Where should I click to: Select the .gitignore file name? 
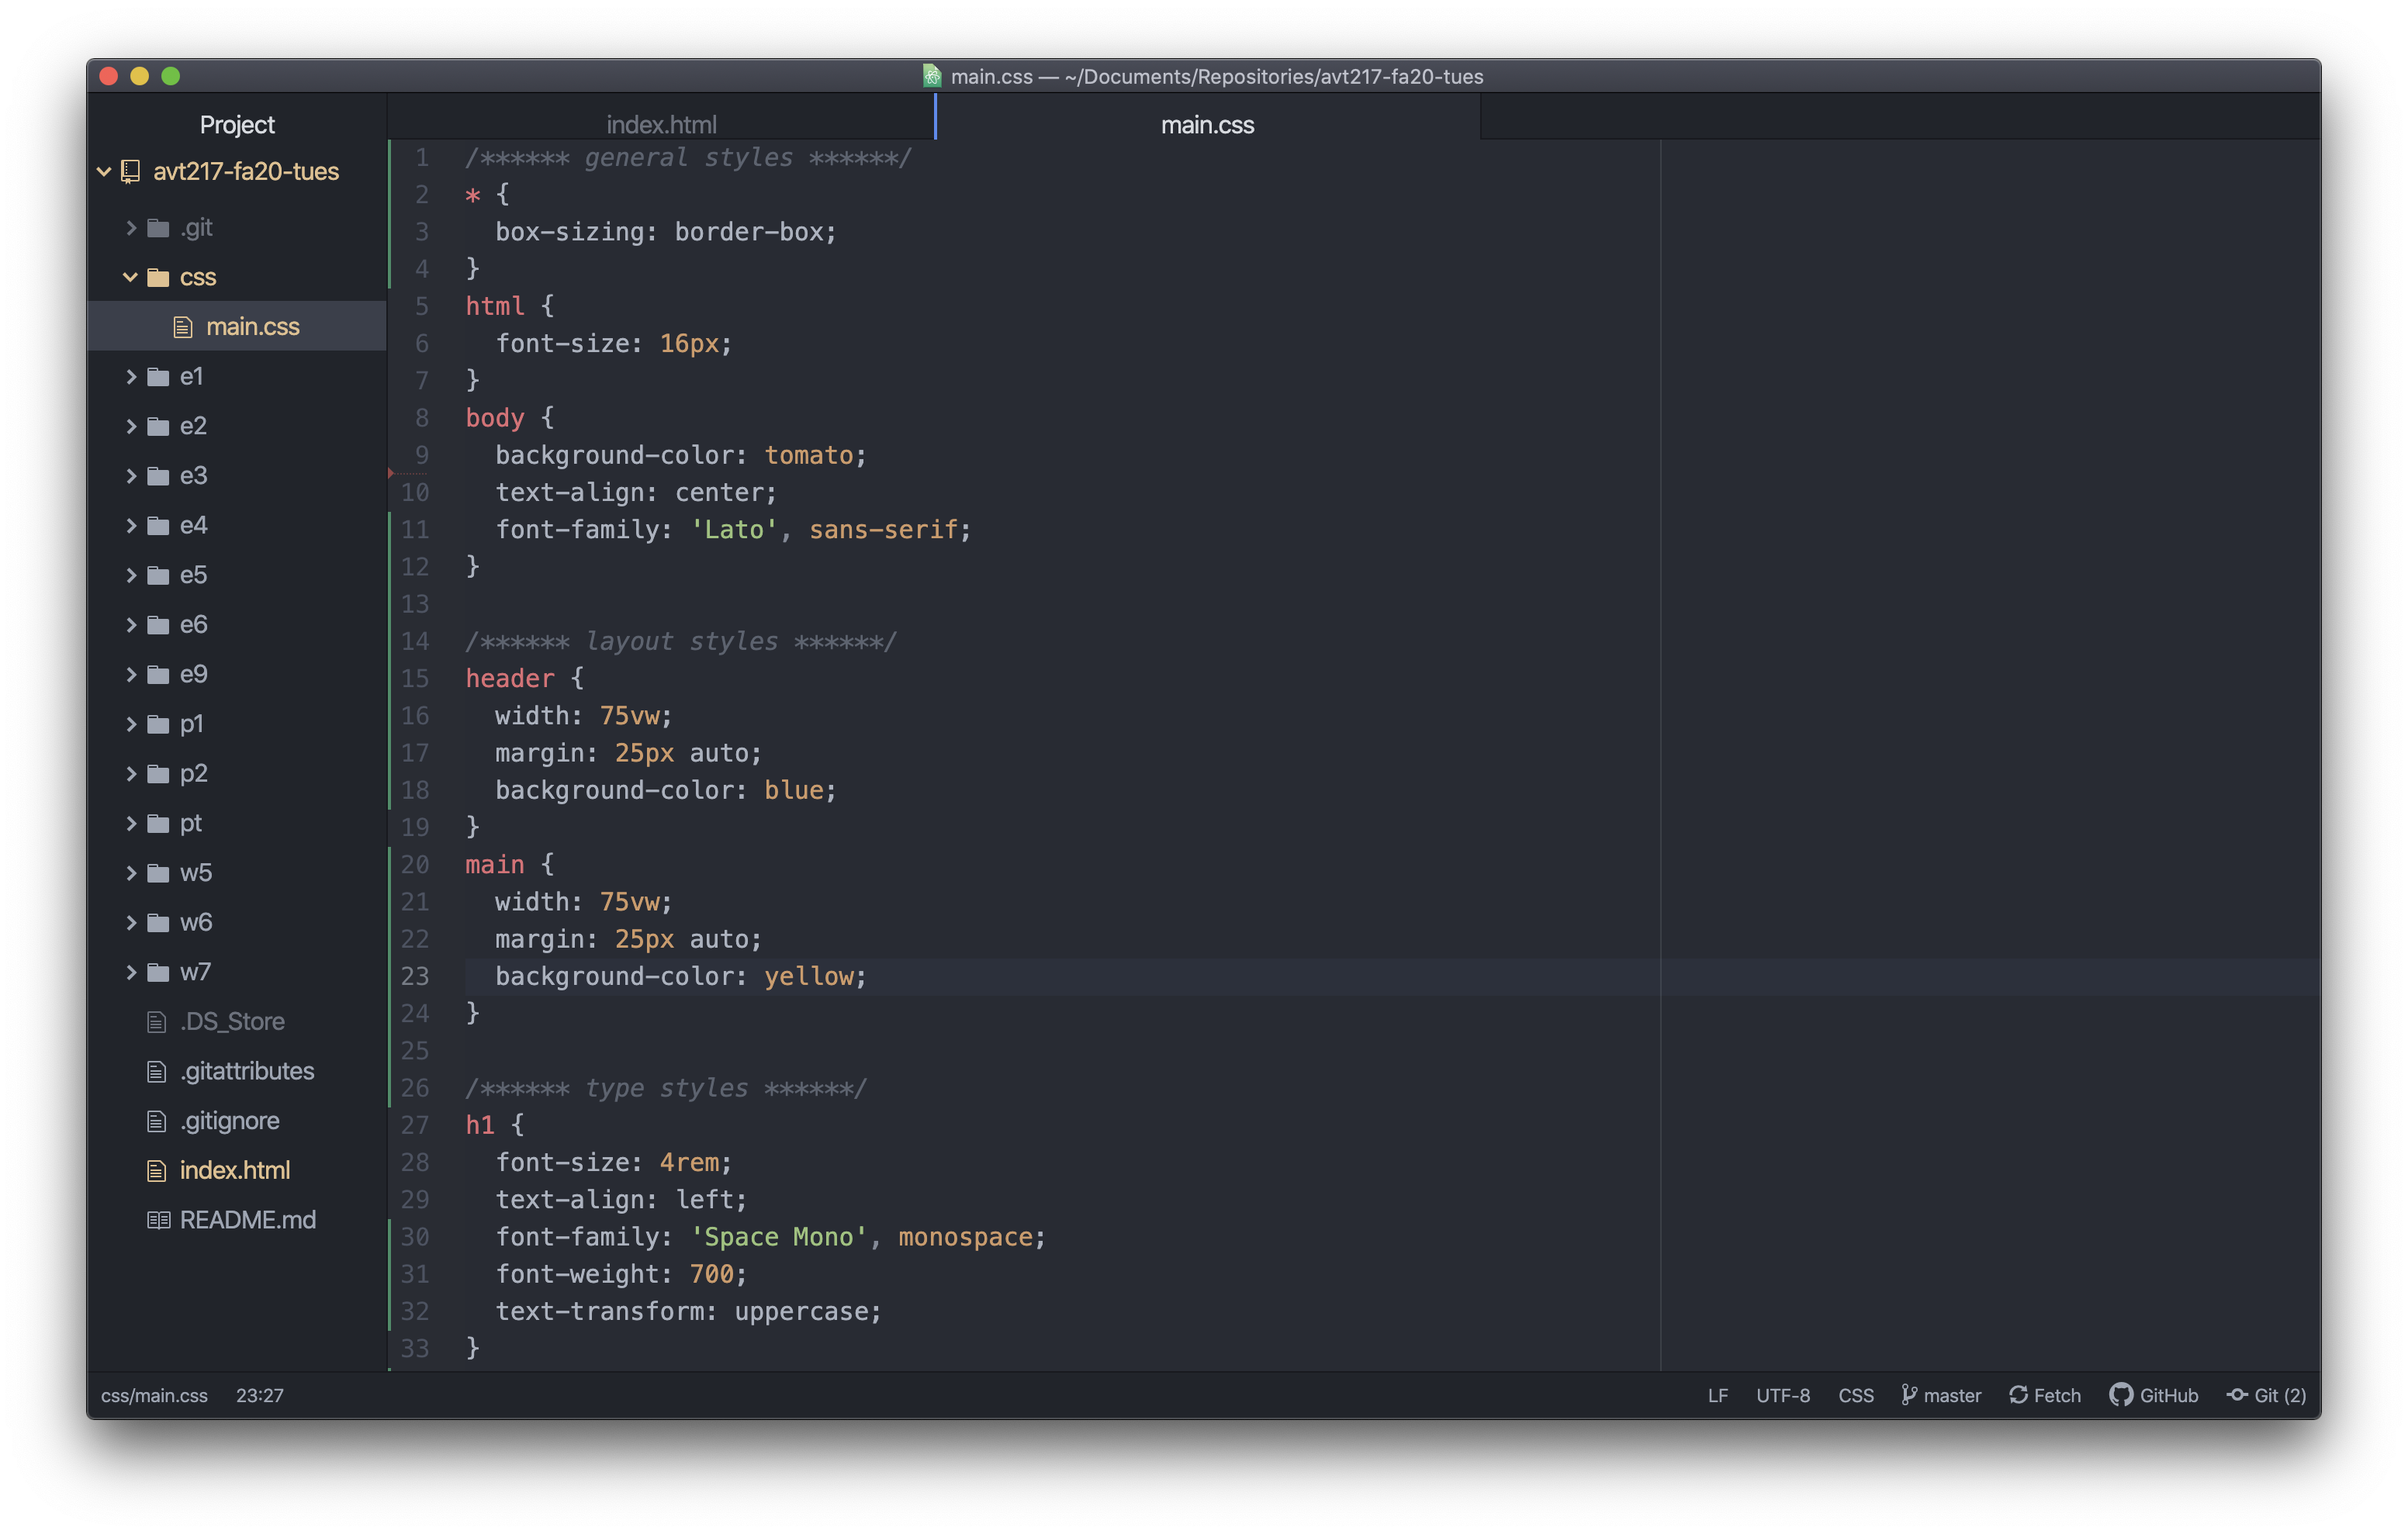(x=230, y=1121)
